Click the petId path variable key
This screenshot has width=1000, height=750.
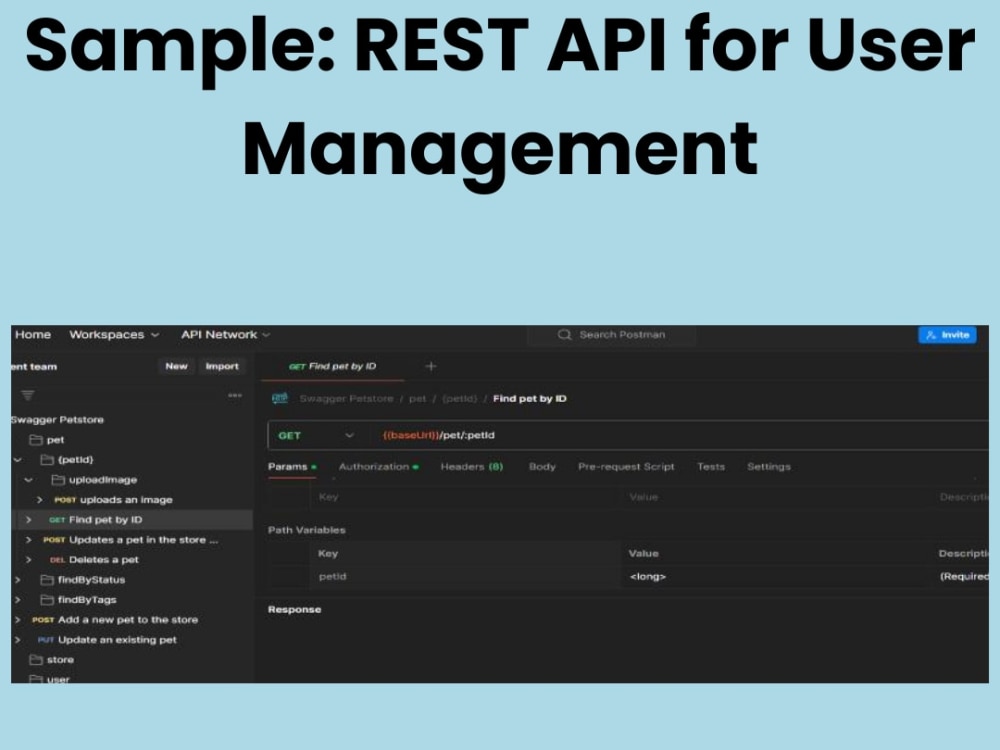coord(332,577)
